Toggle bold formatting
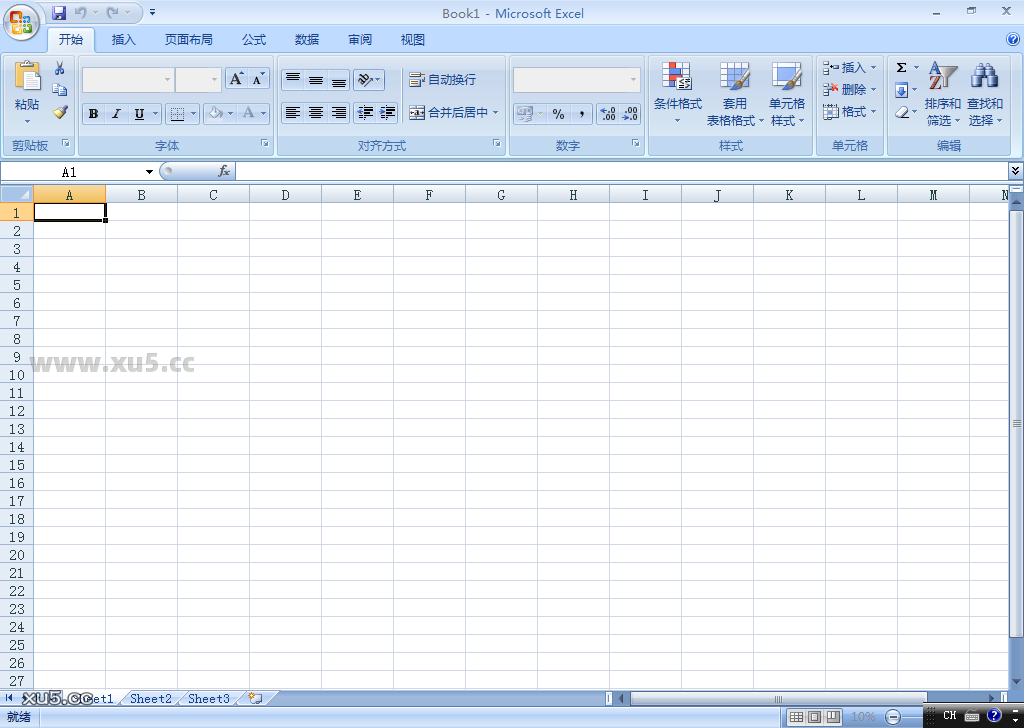 click(x=92, y=113)
